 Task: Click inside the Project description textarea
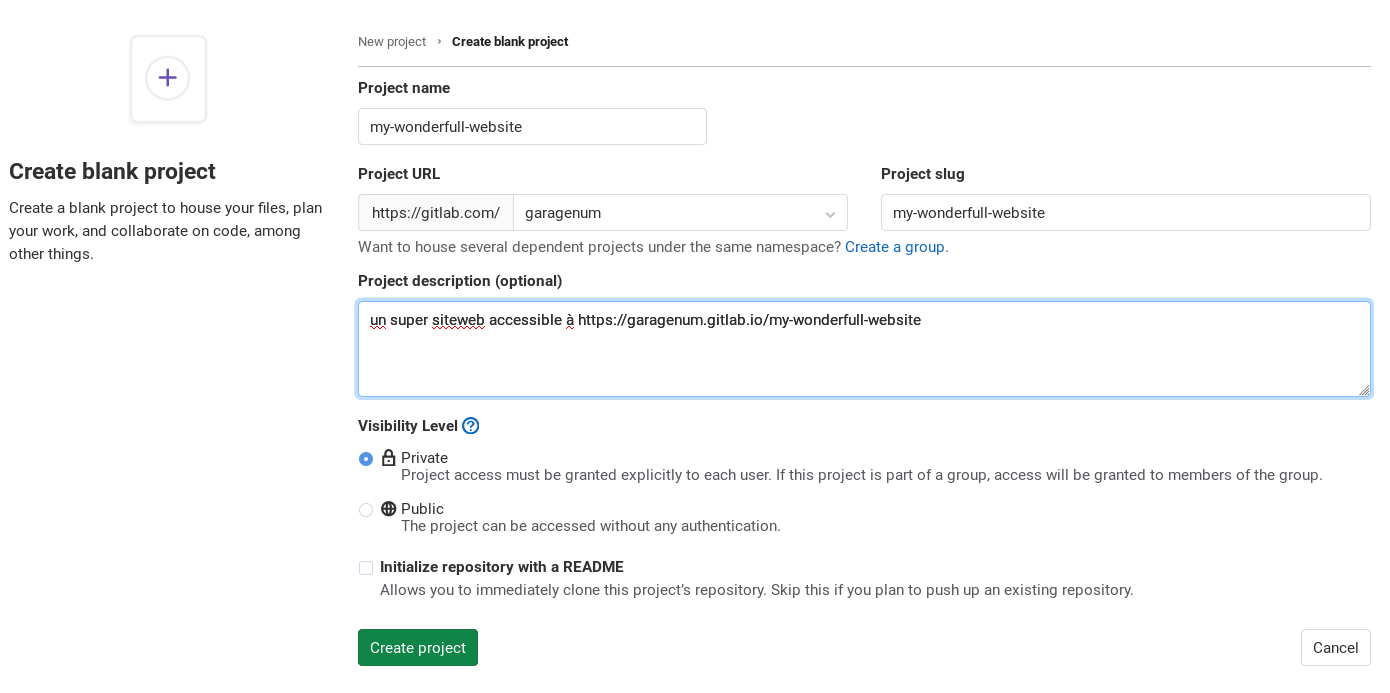[864, 349]
